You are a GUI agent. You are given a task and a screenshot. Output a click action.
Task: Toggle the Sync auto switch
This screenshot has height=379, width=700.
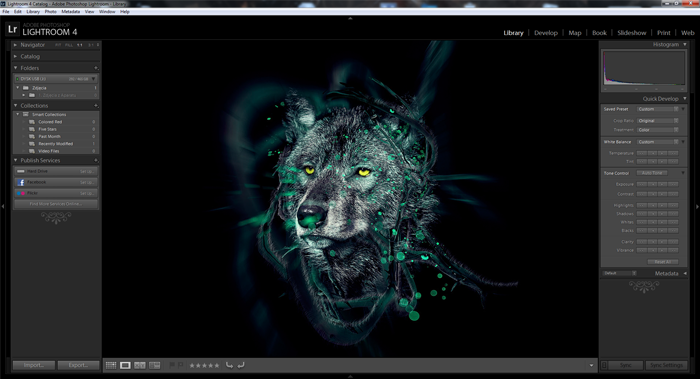coord(604,365)
